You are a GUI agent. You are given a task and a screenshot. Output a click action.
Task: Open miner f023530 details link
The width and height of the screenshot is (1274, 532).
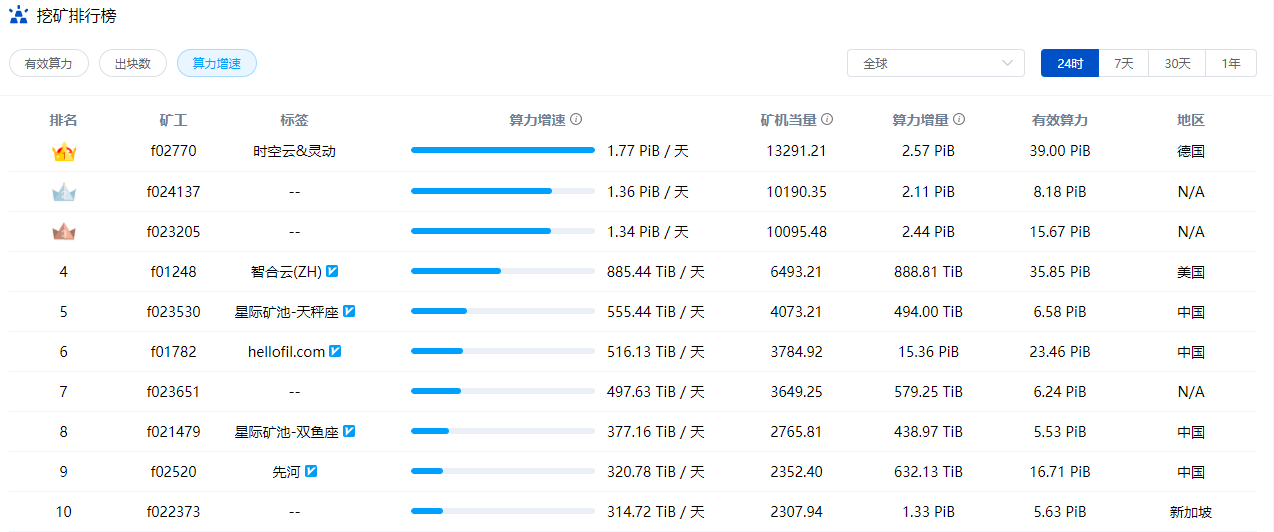(x=173, y=312)
